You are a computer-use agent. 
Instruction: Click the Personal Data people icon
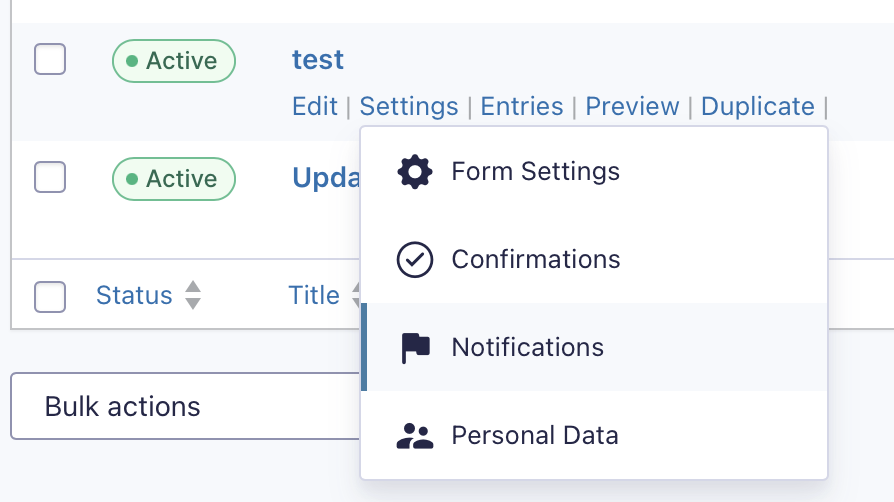coord(415,436)
